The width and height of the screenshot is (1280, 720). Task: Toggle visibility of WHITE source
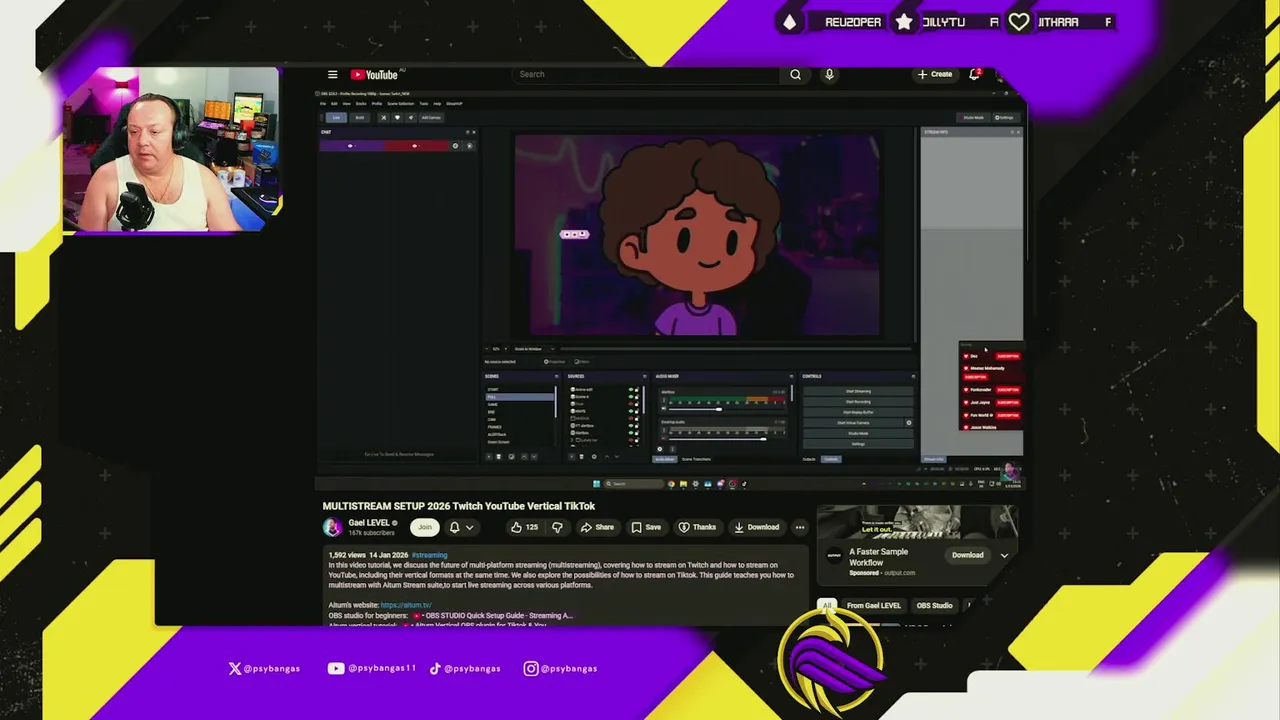tap(631, 411)
